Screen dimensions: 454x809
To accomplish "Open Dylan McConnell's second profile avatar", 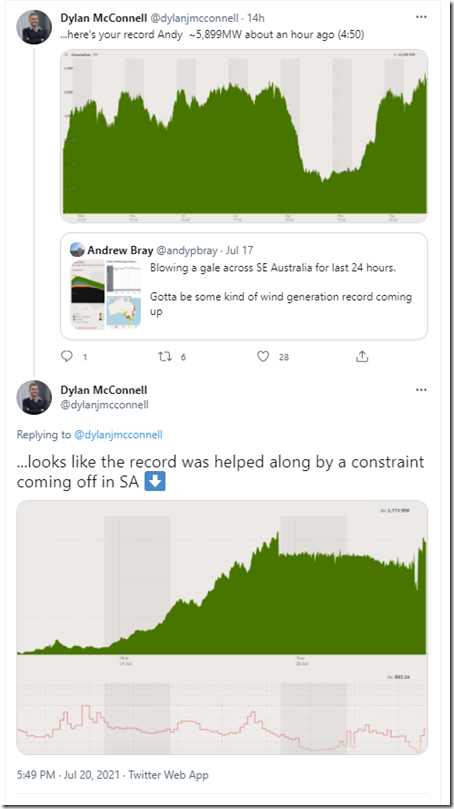I will 34,397.
